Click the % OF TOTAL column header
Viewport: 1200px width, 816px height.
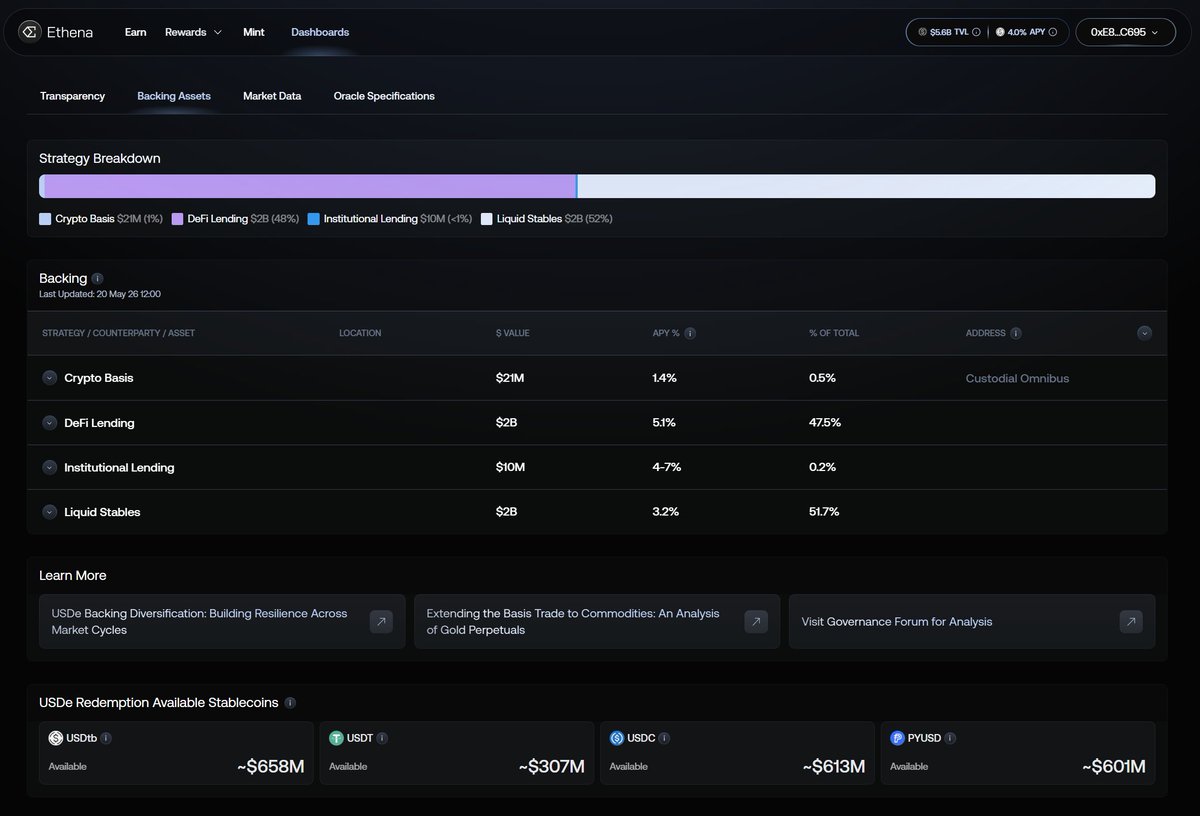pyautogui.click(x=834, y=333)
